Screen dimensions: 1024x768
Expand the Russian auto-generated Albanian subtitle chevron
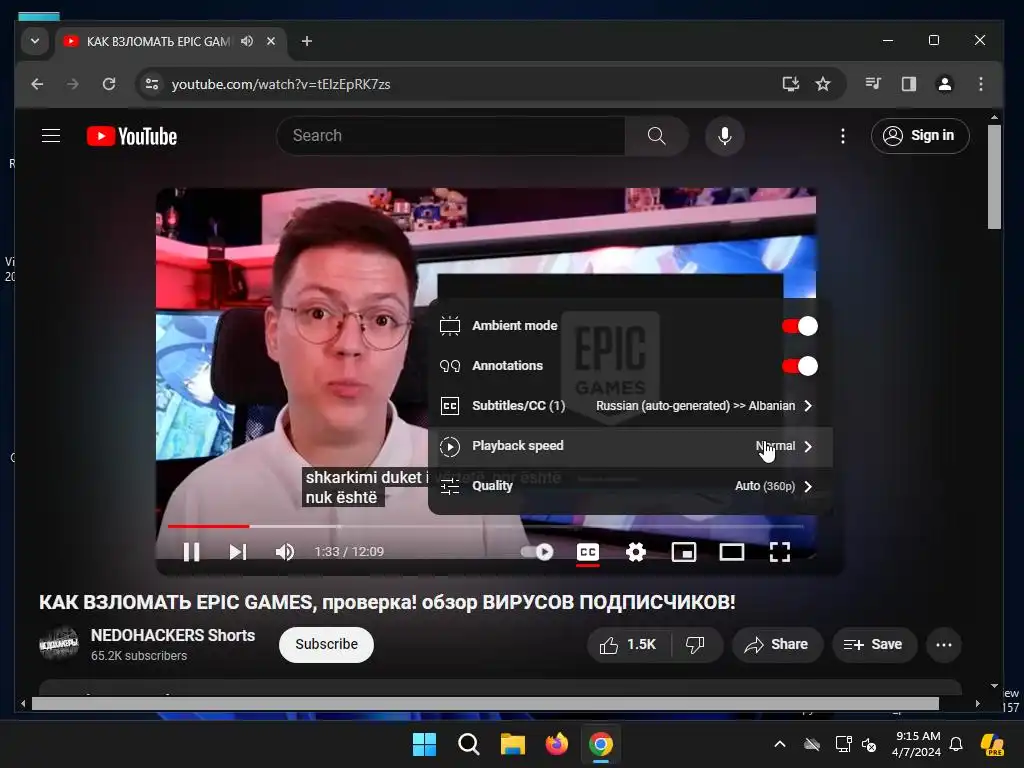click(808, 406)
